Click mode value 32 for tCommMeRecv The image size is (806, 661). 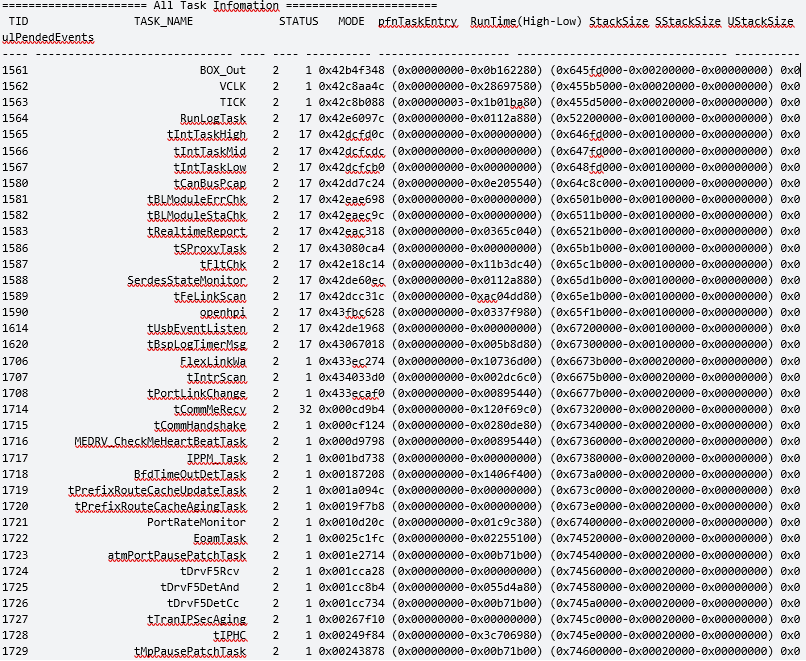click(x=305, y=409)
